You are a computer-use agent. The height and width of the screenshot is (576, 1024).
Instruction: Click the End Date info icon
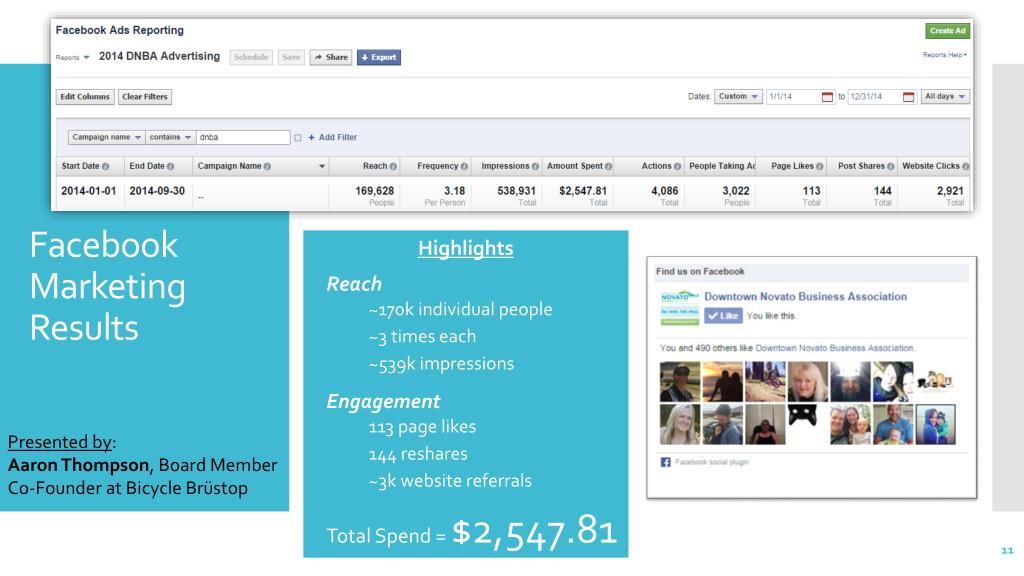(x=170, y=167)
